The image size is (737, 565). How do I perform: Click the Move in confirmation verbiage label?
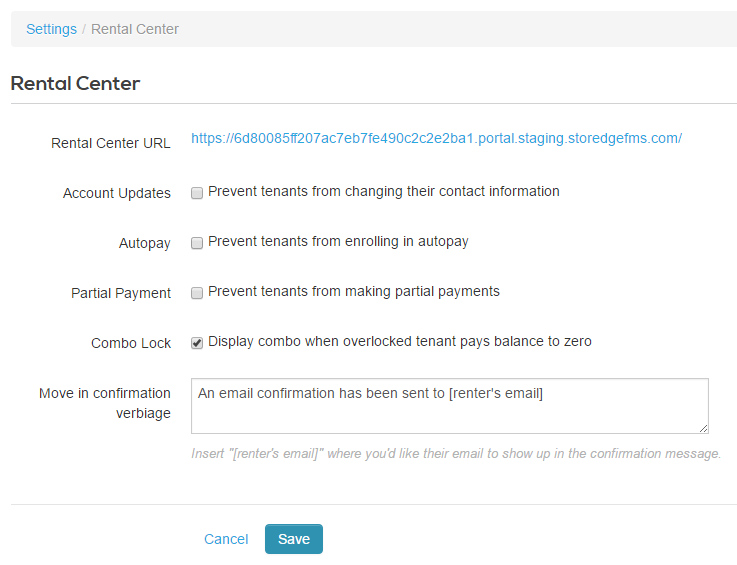(x=105, y=403)
